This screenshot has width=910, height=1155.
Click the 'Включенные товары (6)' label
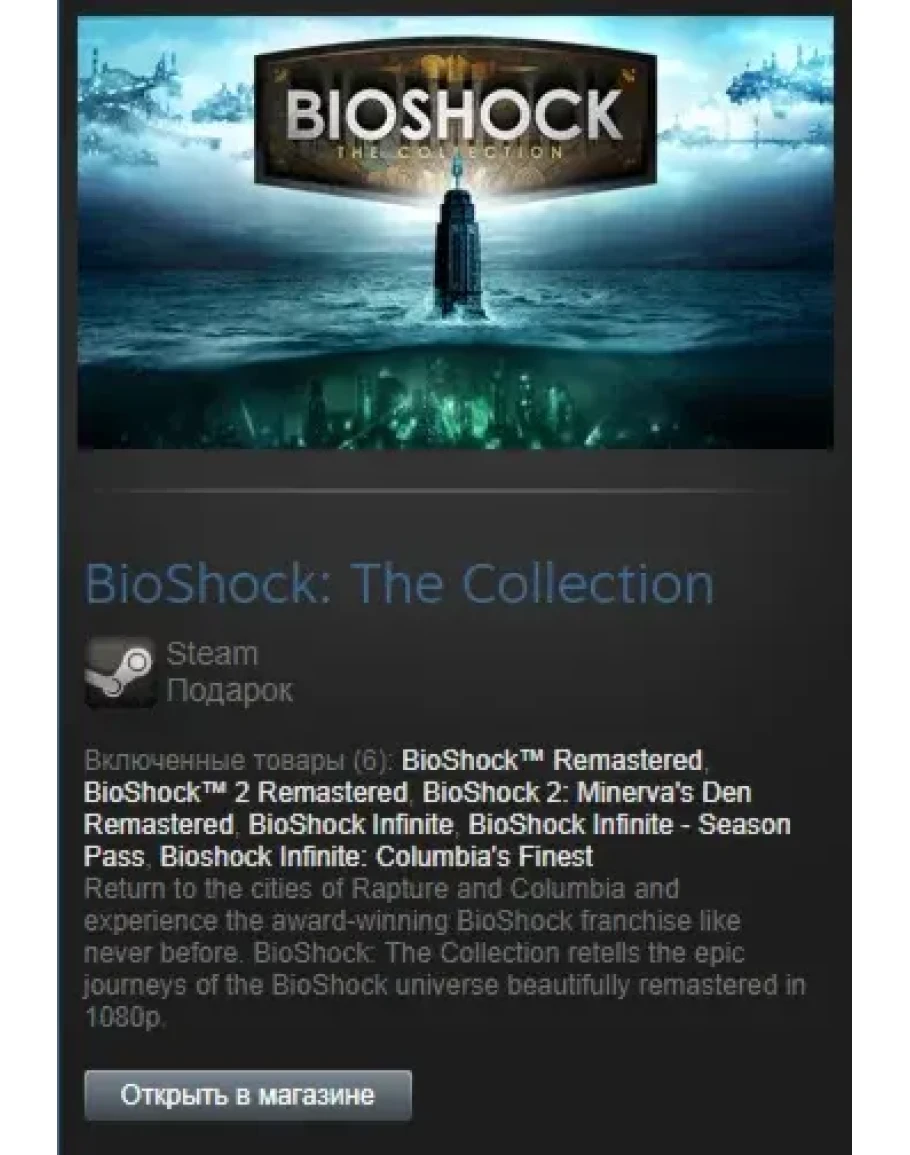point(239,759)
